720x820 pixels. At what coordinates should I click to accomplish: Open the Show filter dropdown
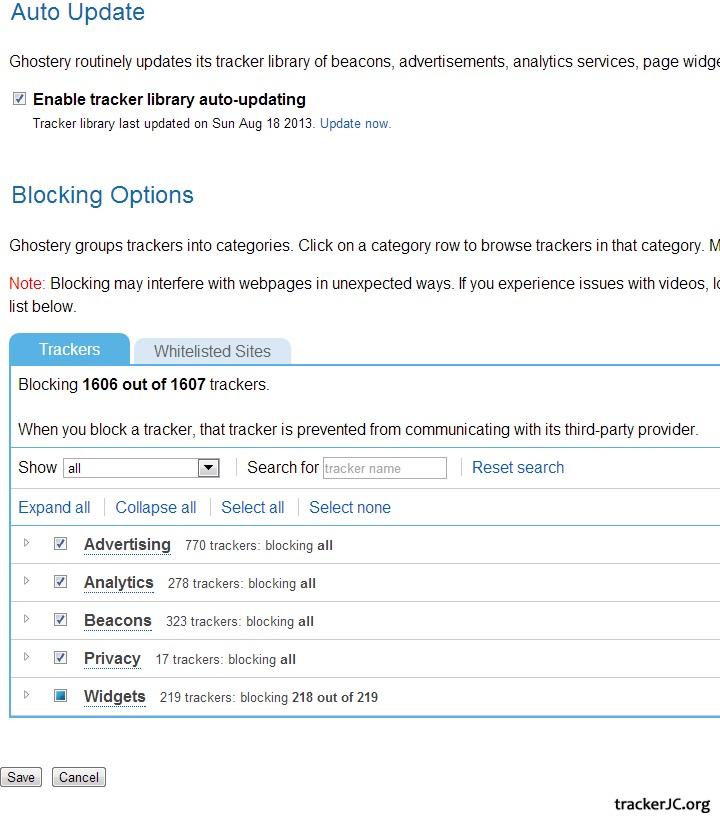[x=141, y=468]
